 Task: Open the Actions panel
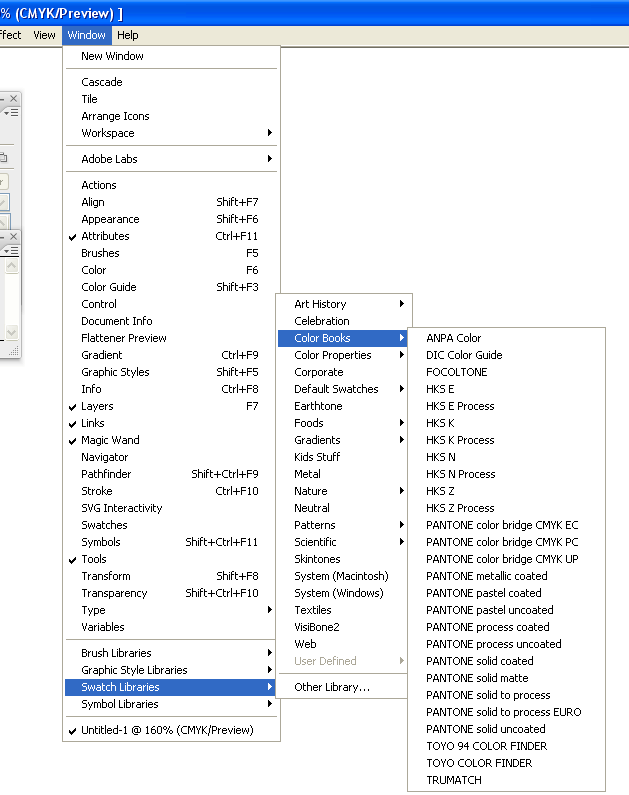171,185
